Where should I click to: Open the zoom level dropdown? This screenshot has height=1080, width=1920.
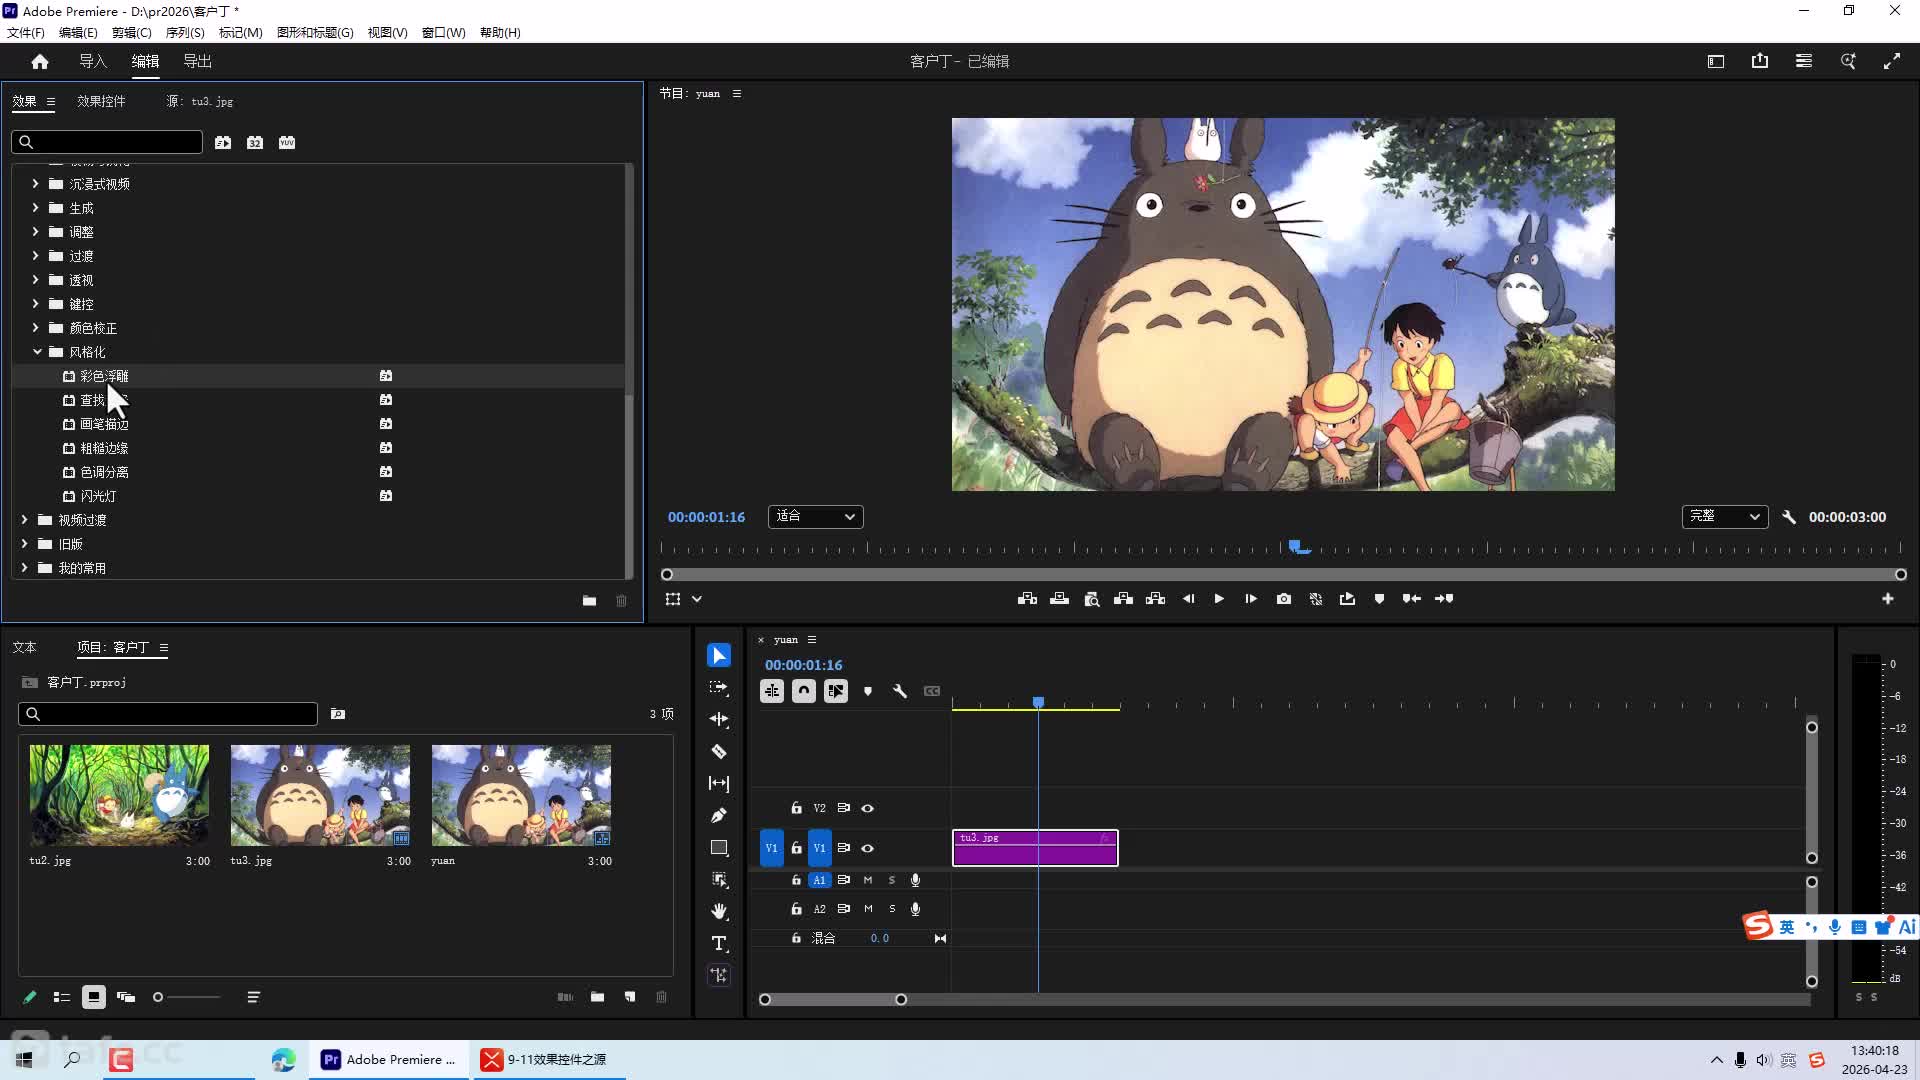tap(816, 517)
